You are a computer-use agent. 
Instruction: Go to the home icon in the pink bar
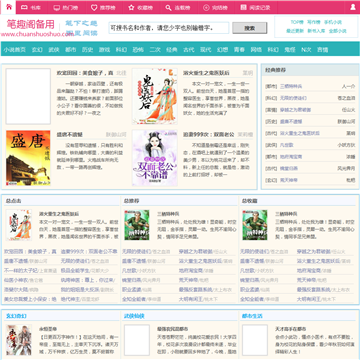click(x=8, y=7)
